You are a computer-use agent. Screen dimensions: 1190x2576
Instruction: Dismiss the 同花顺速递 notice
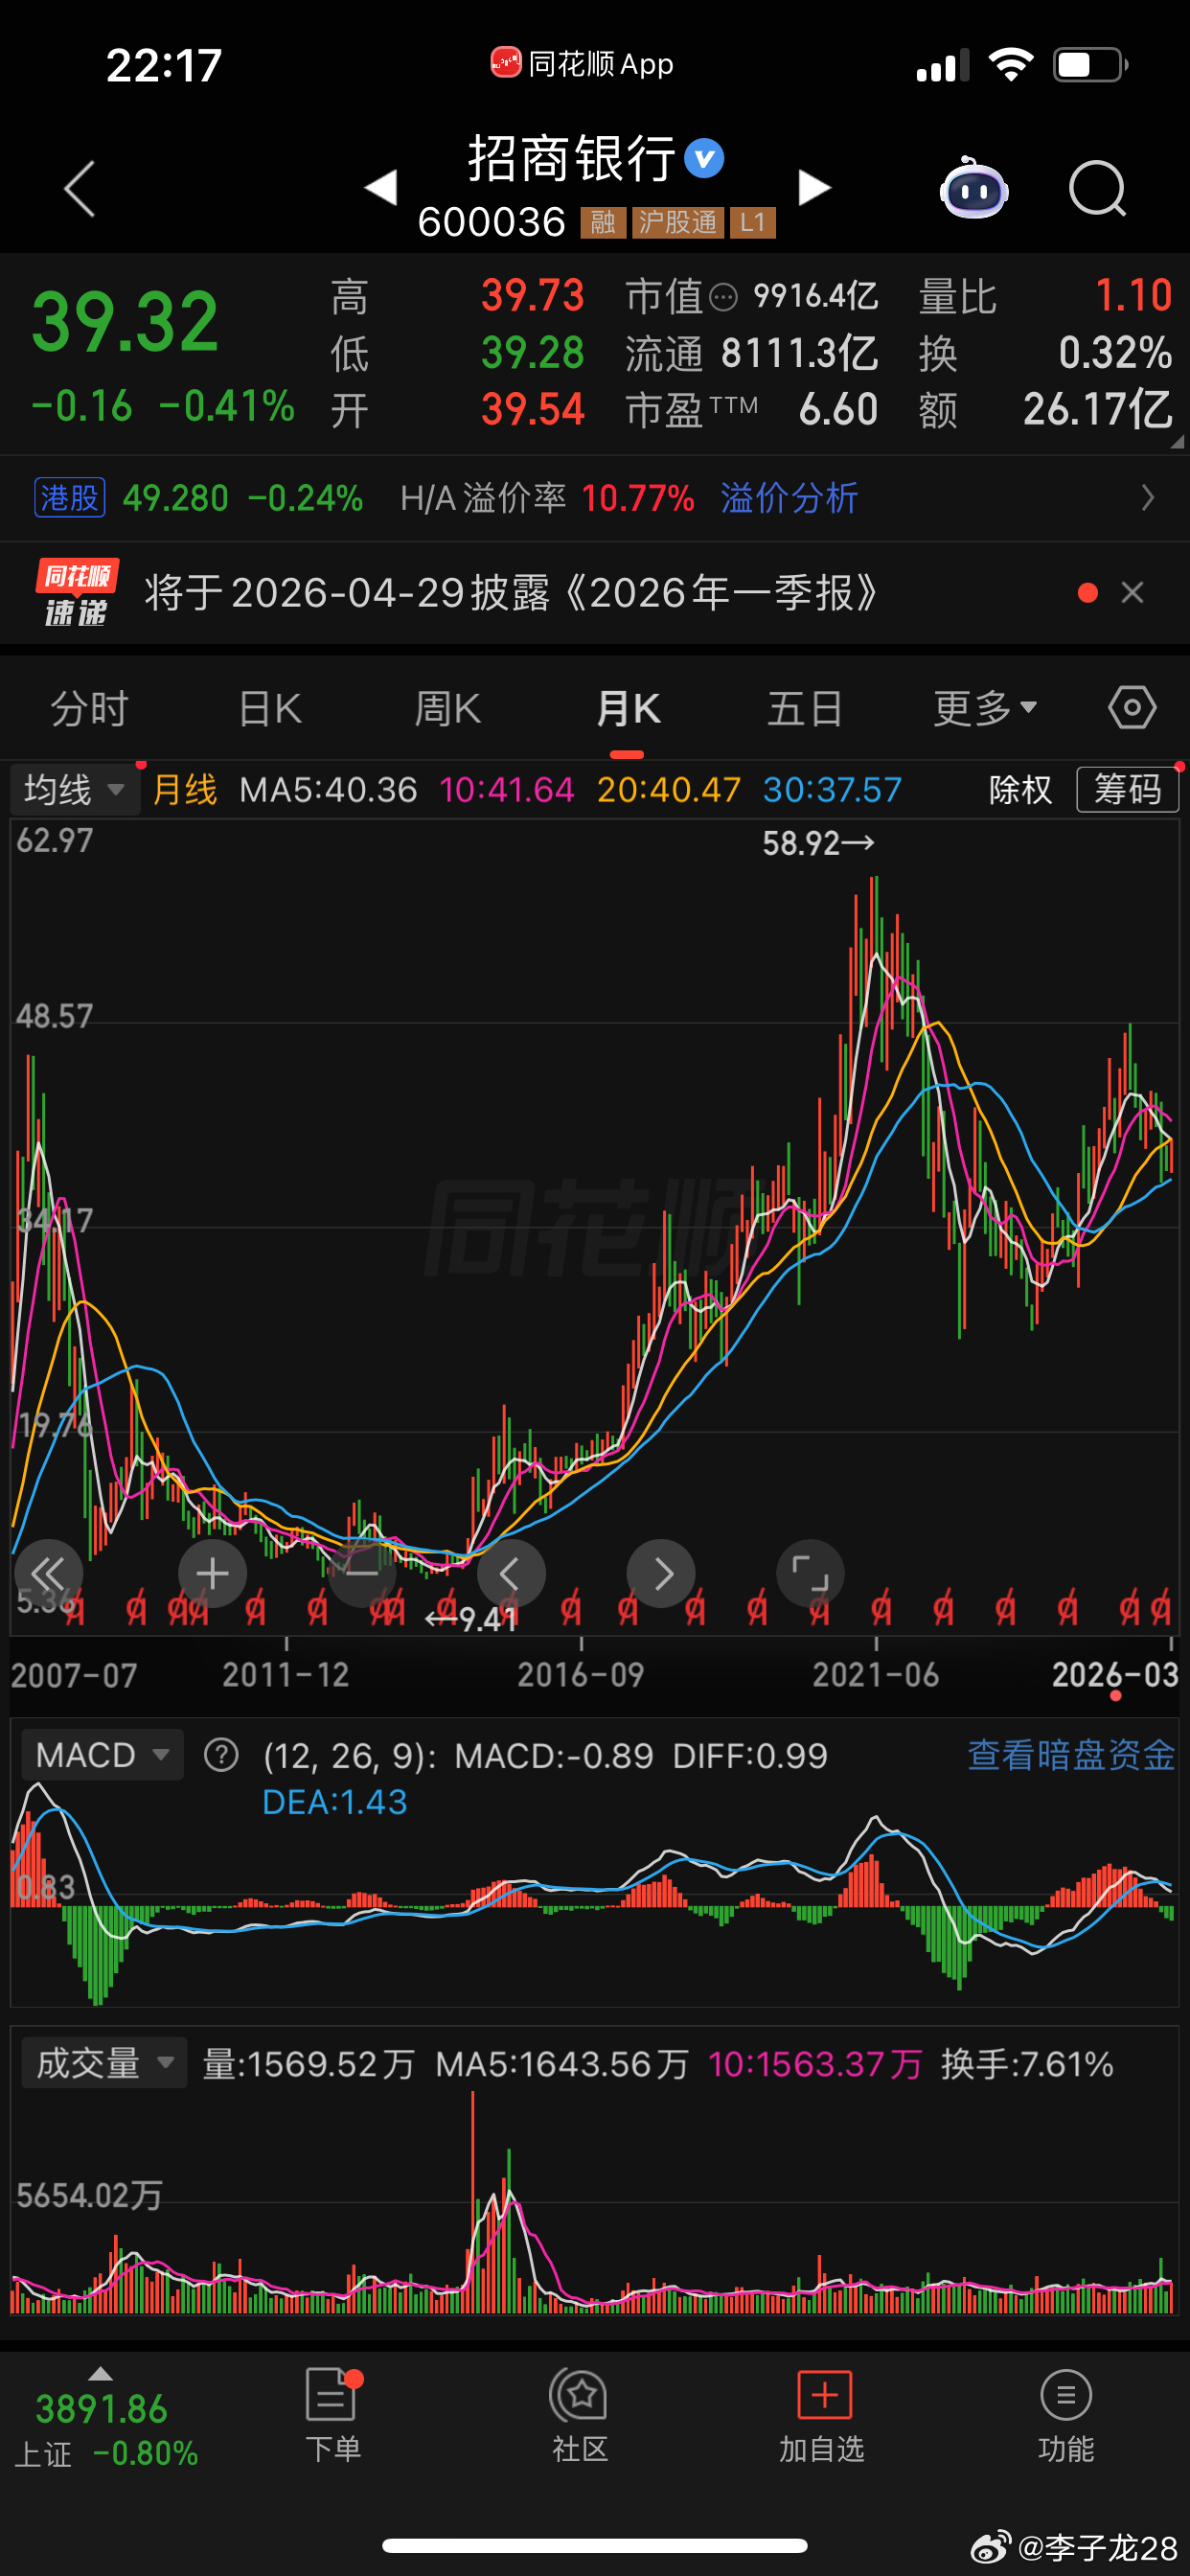[x=1132, y=593]
